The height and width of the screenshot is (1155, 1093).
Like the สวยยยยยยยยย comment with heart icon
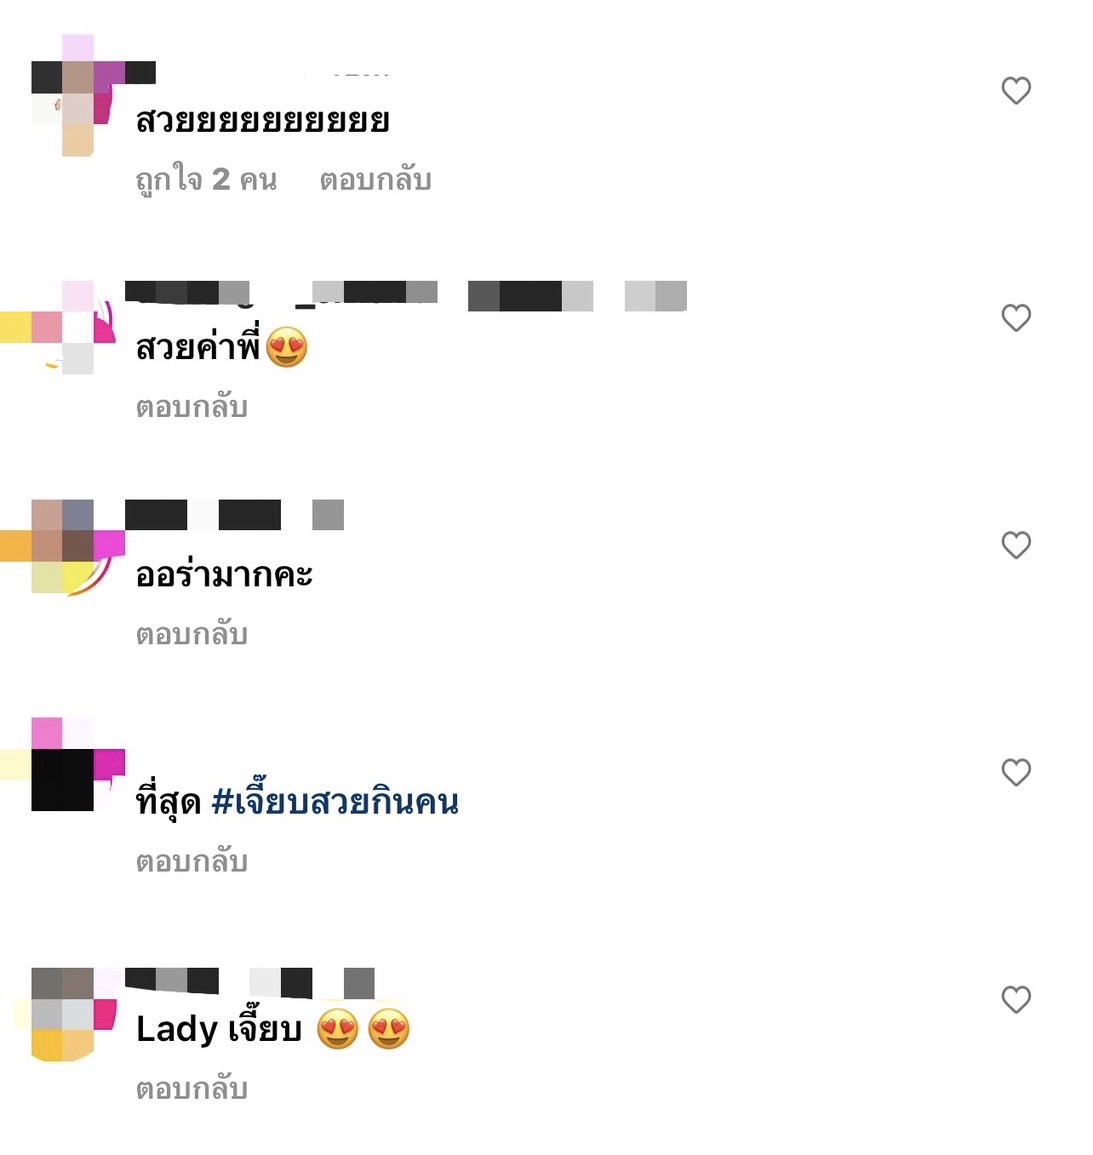coord(1016,91)
